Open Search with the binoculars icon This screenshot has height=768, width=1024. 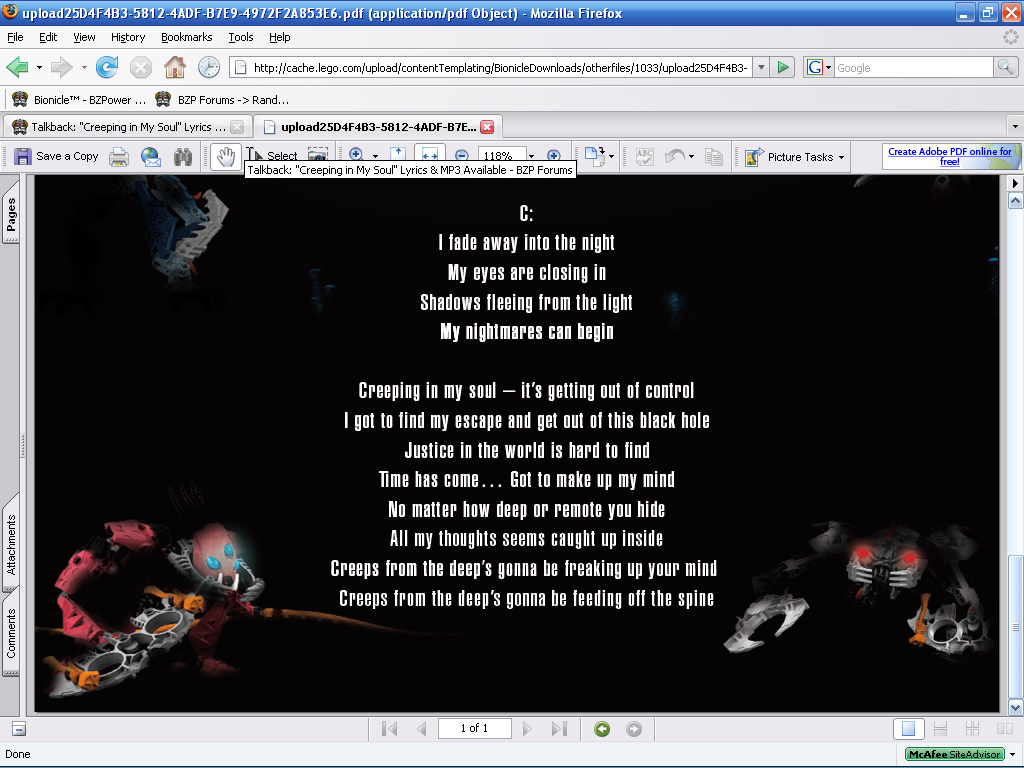point(183,157)
